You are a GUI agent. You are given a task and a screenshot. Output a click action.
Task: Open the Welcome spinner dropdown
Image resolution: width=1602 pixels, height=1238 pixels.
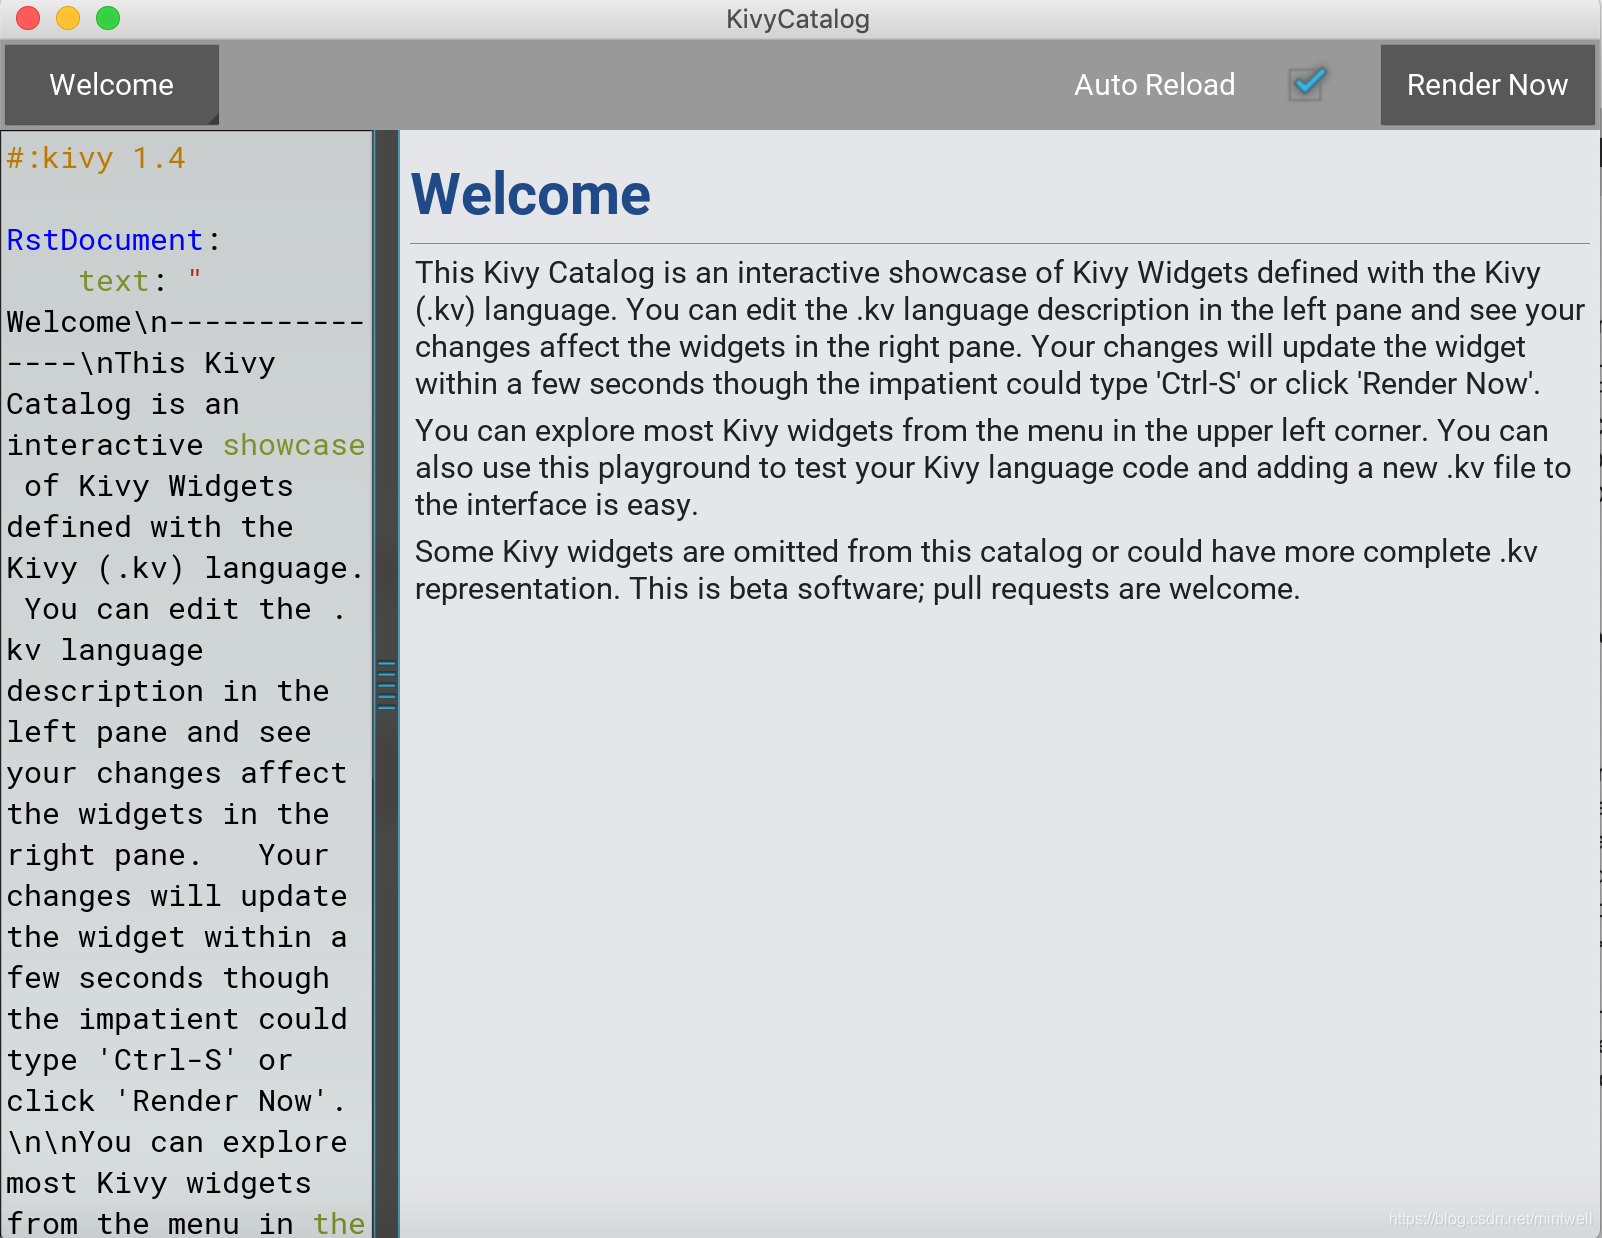coord(112,85)
